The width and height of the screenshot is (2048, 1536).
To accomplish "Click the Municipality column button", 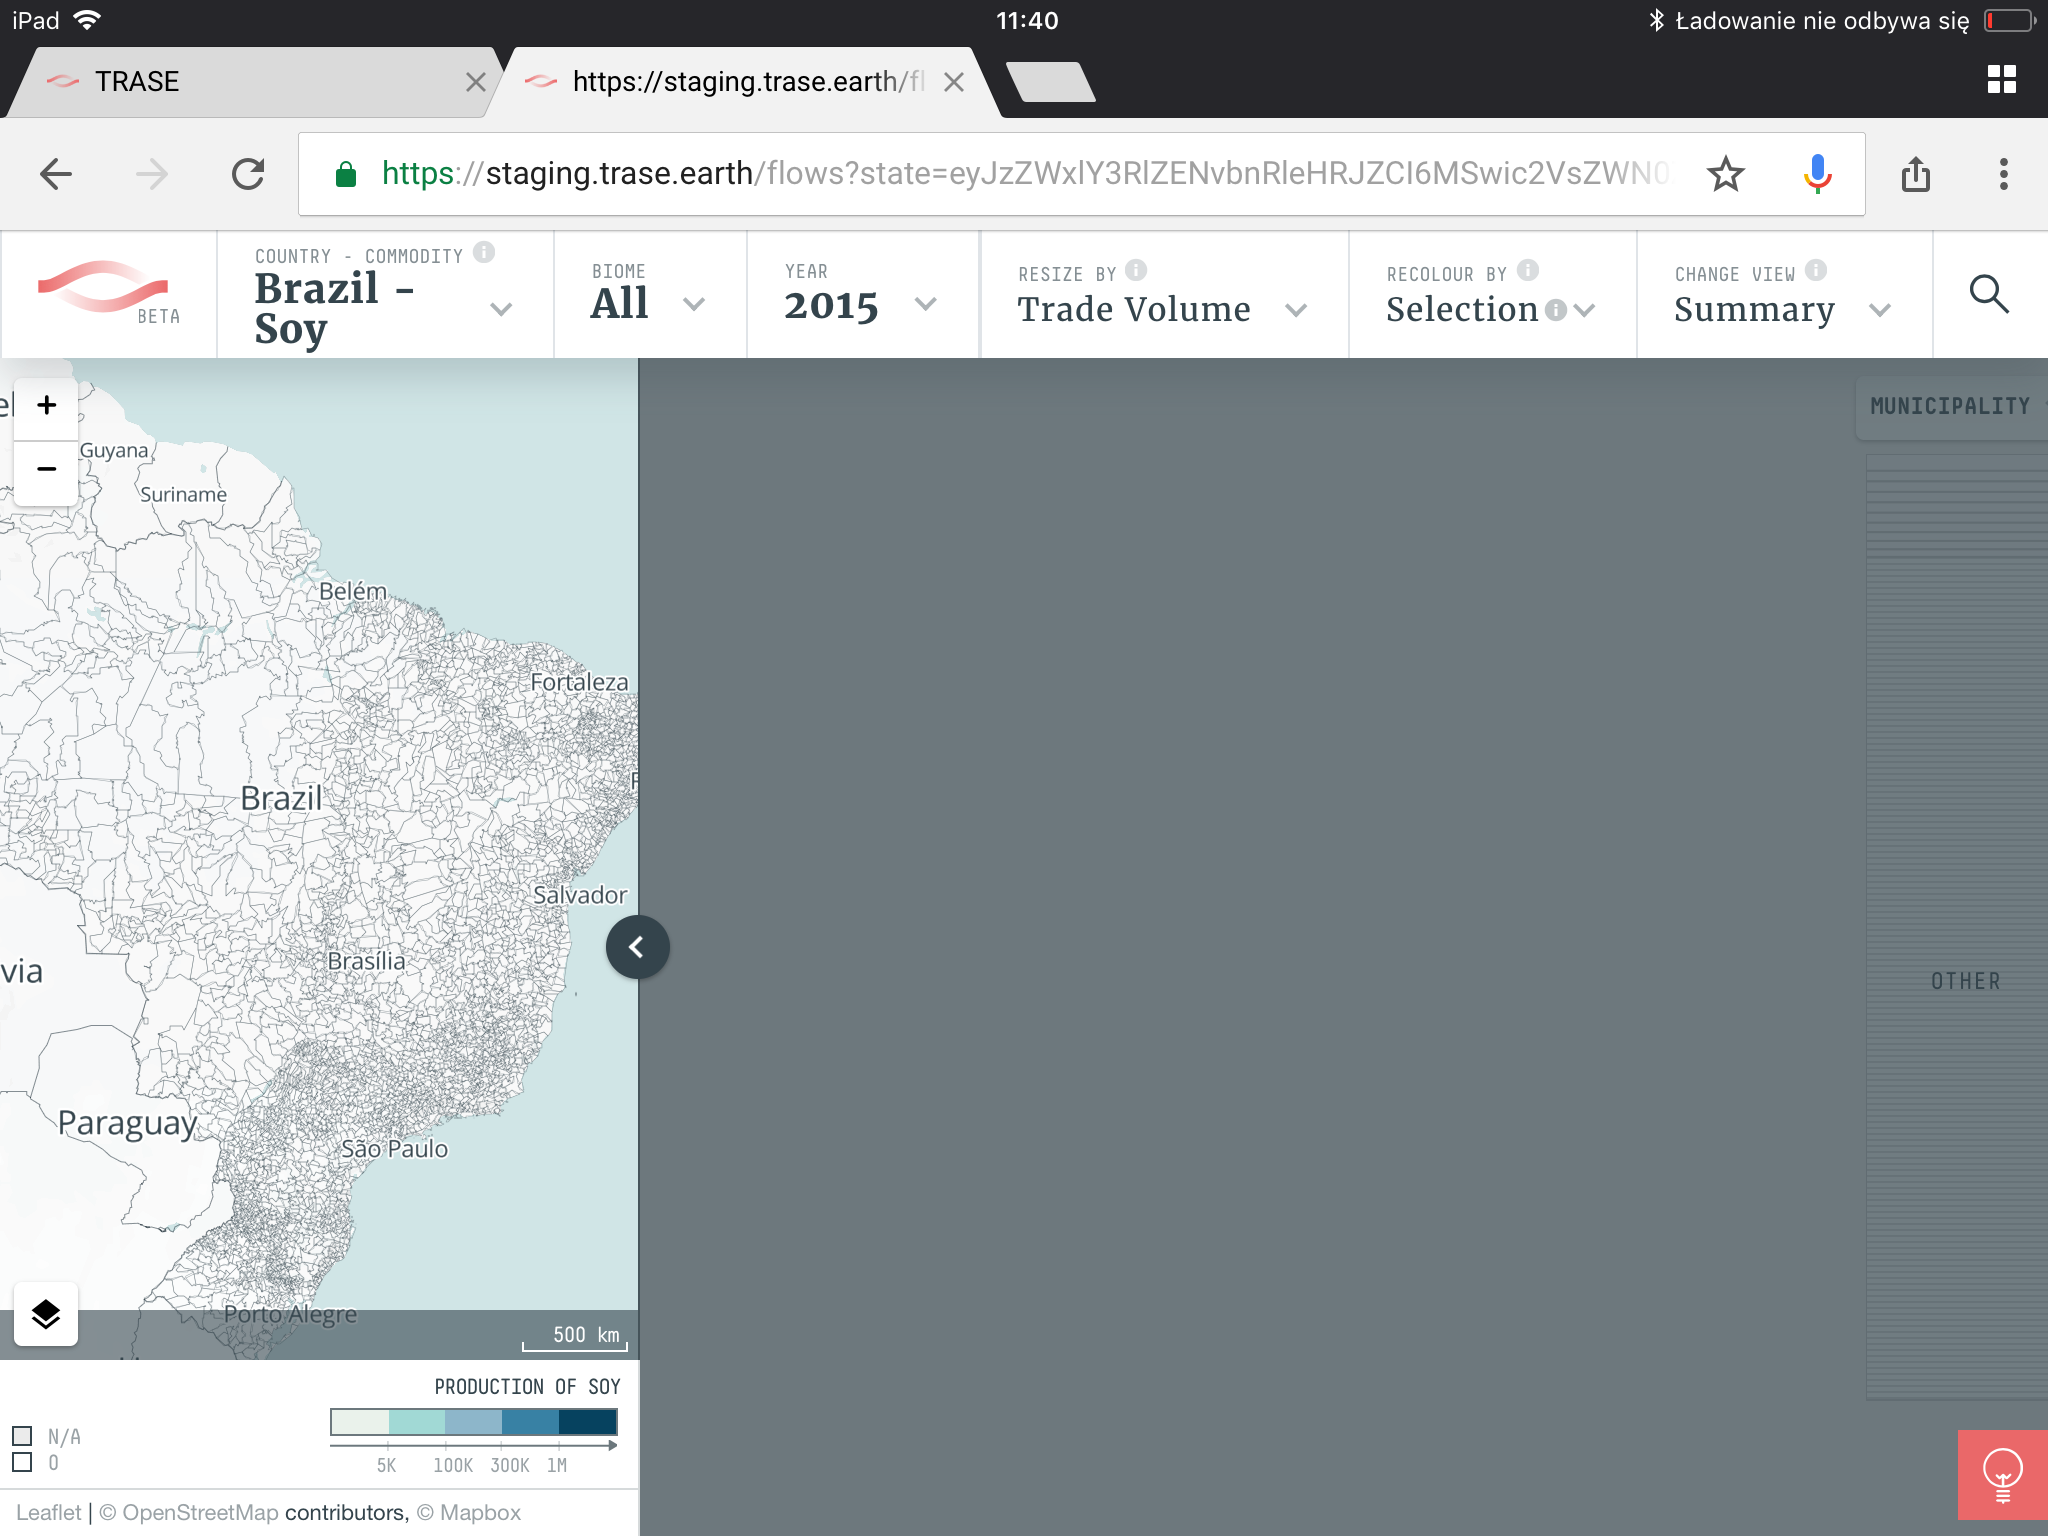I will [x=1950, y=406].
